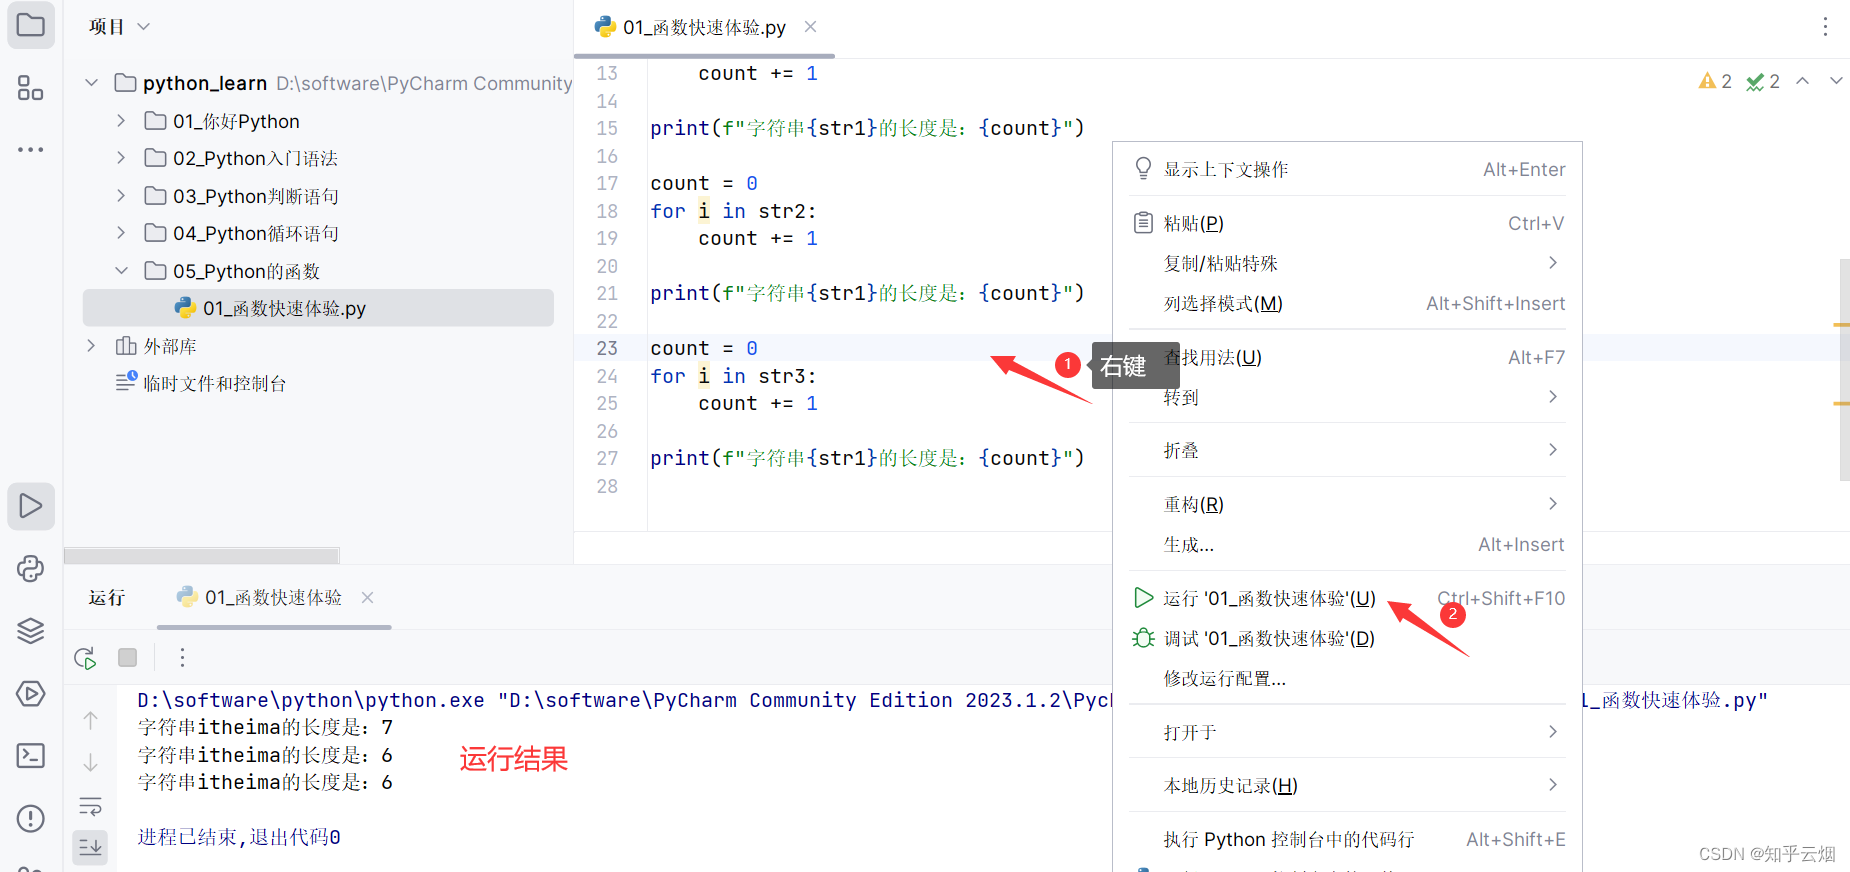
Task: Open the Services tool window icon
Action: (31, 693)
